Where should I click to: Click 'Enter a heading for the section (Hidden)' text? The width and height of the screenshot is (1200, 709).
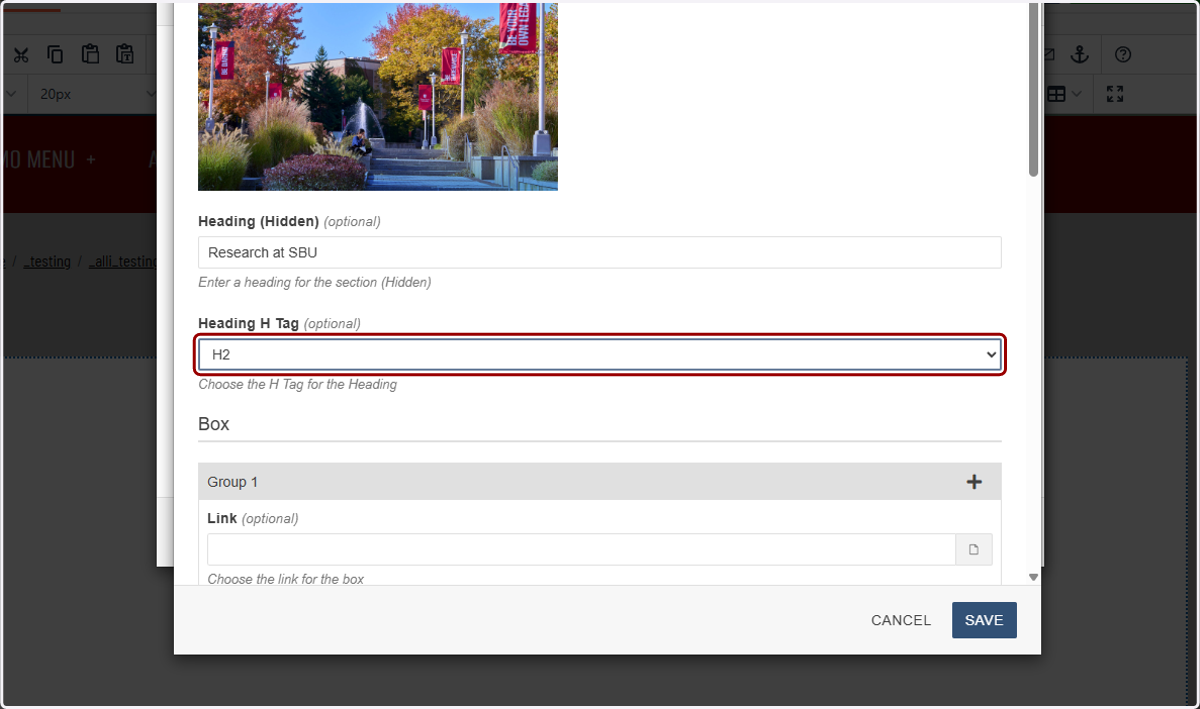click(x=315, y=282)
